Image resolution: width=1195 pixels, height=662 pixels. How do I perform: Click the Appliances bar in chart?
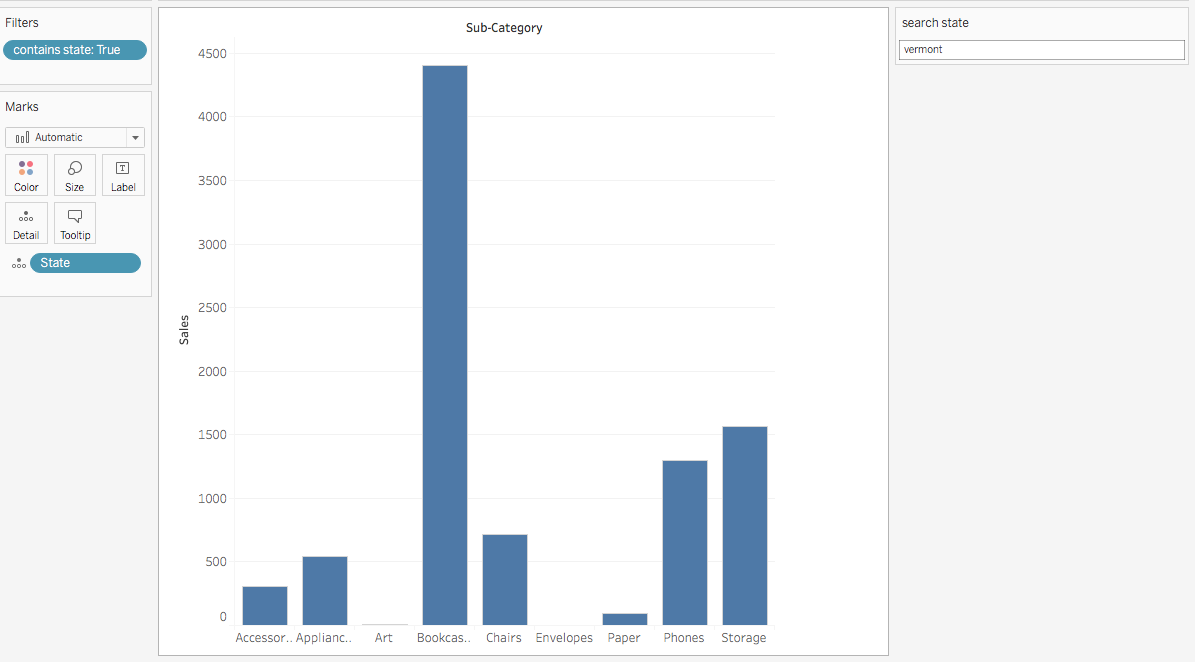[x=325, y=590]
